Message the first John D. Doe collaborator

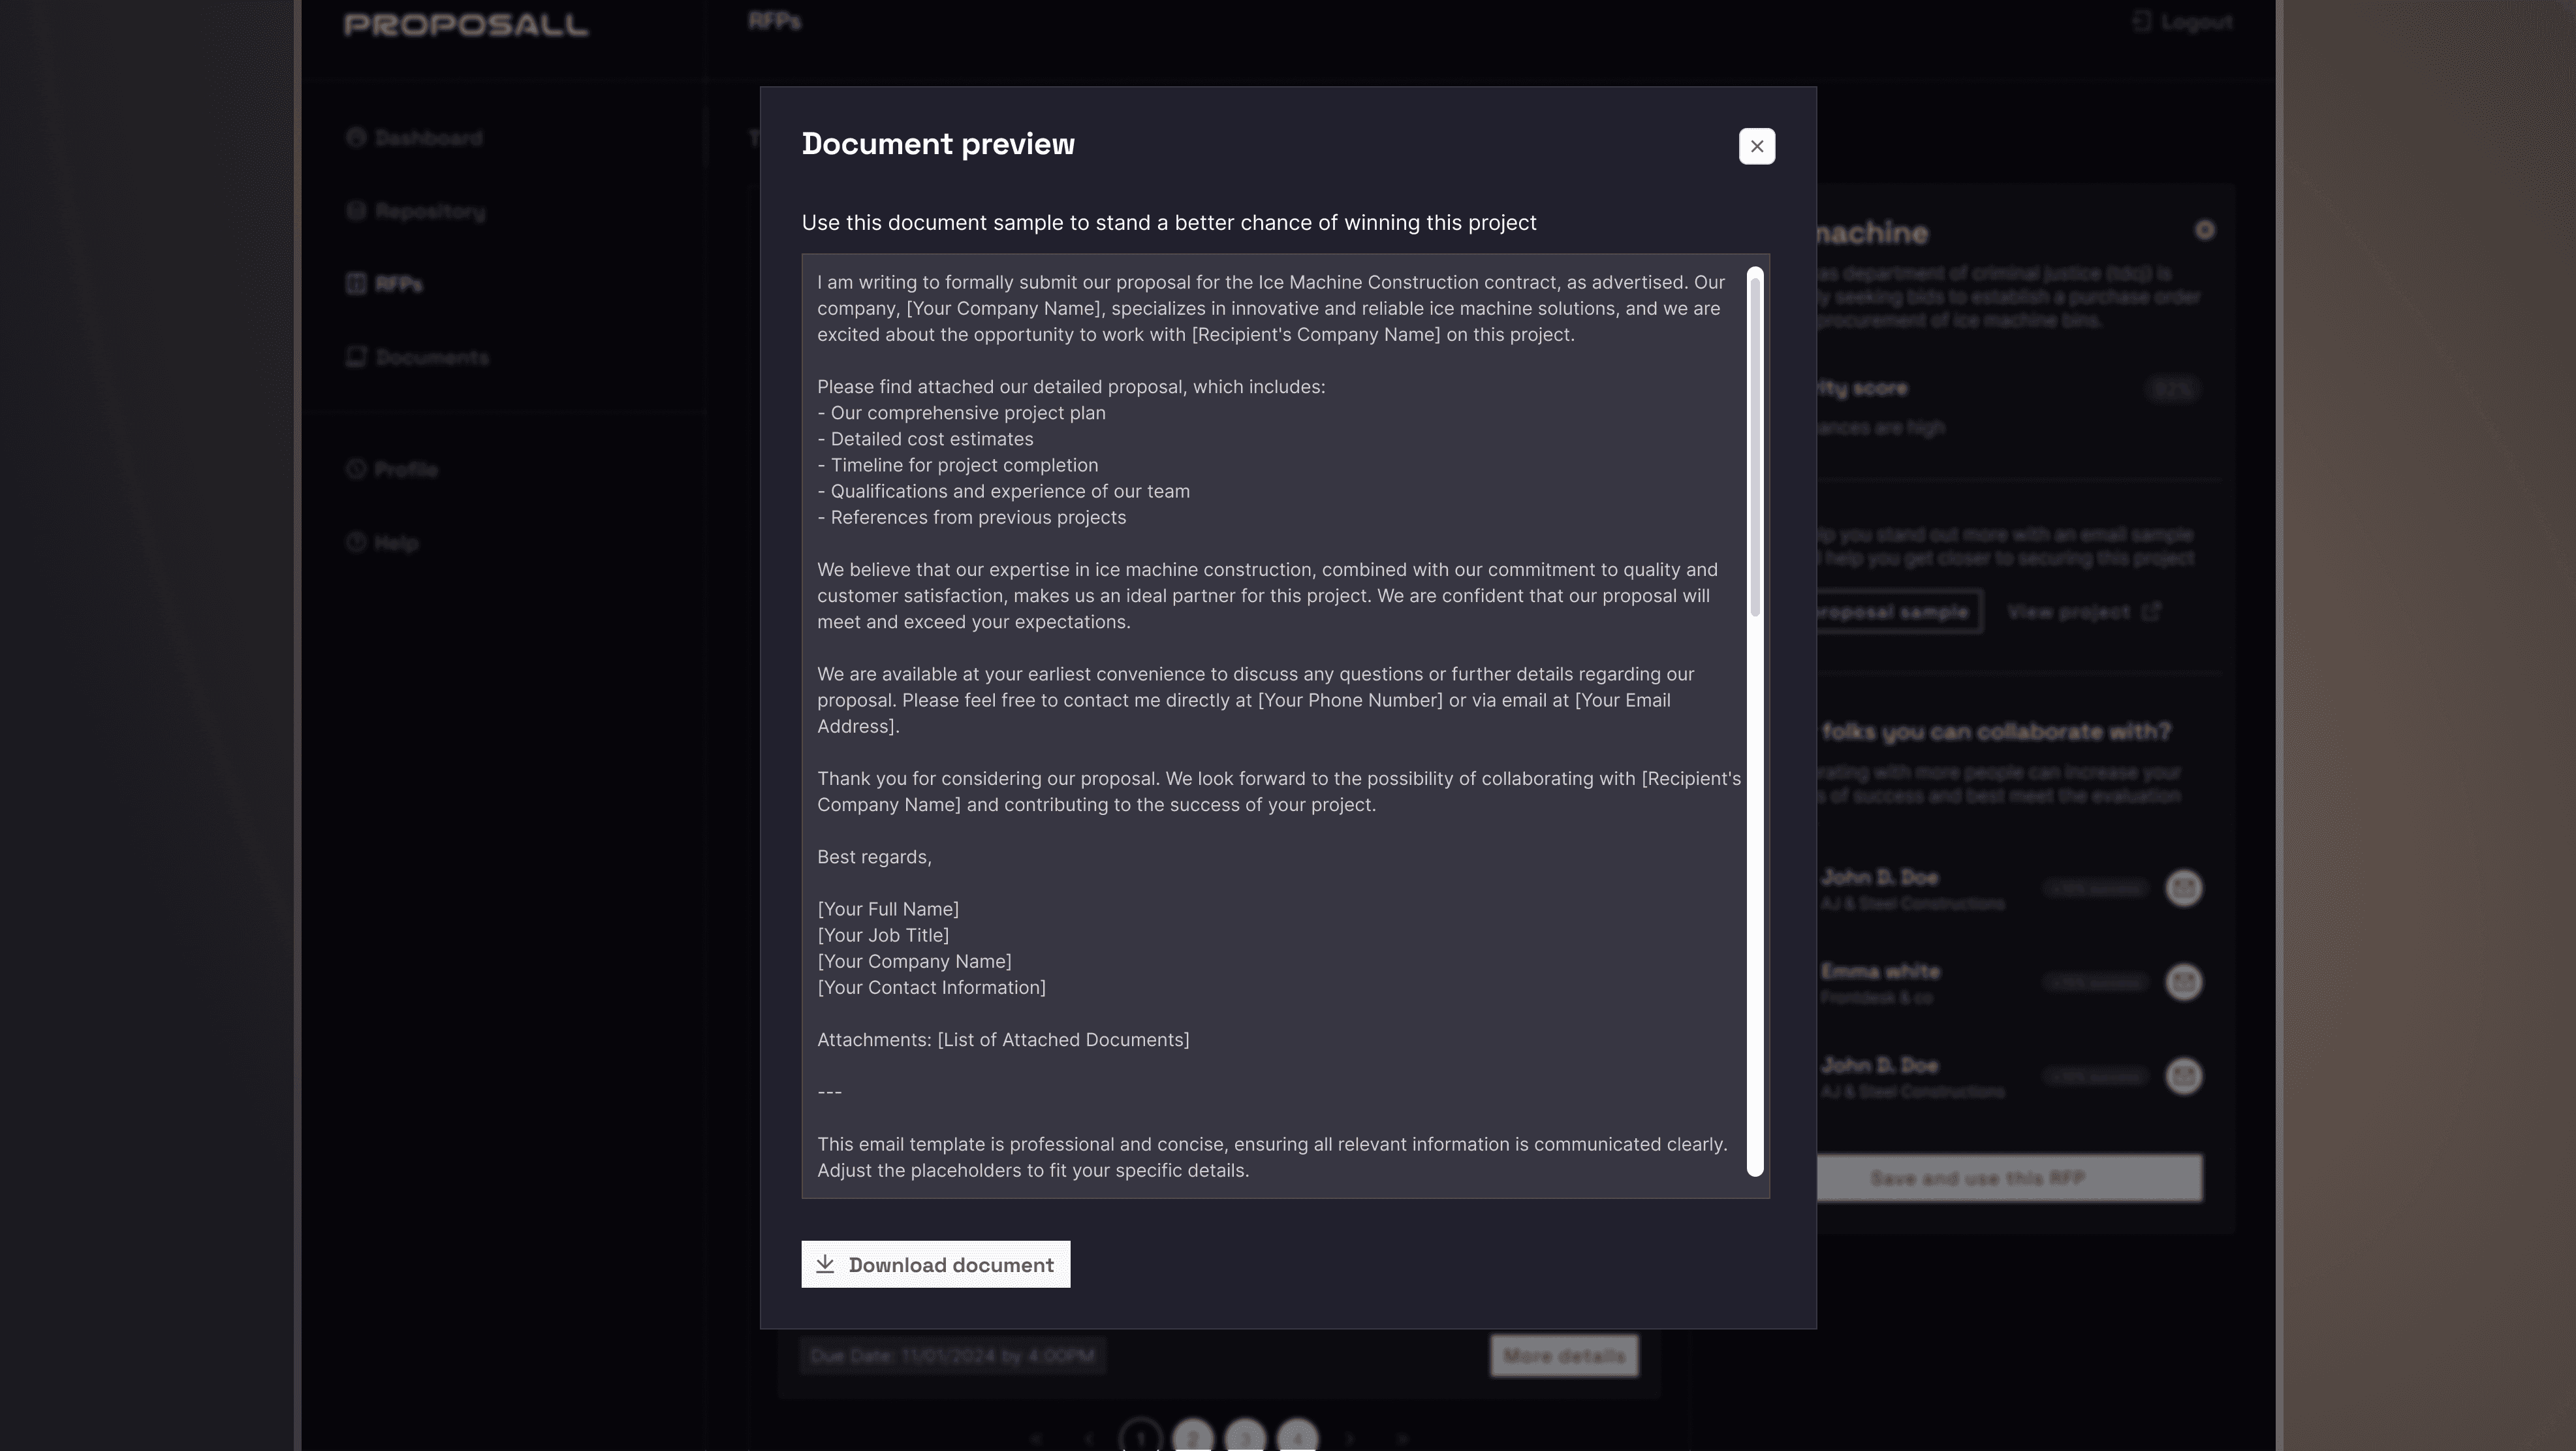coord(2183,888)
